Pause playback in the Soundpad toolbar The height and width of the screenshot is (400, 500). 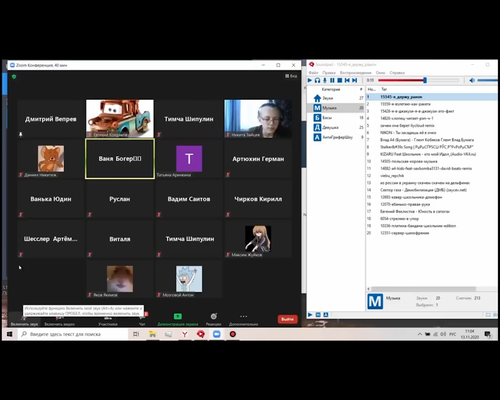(x=332, y=80)
